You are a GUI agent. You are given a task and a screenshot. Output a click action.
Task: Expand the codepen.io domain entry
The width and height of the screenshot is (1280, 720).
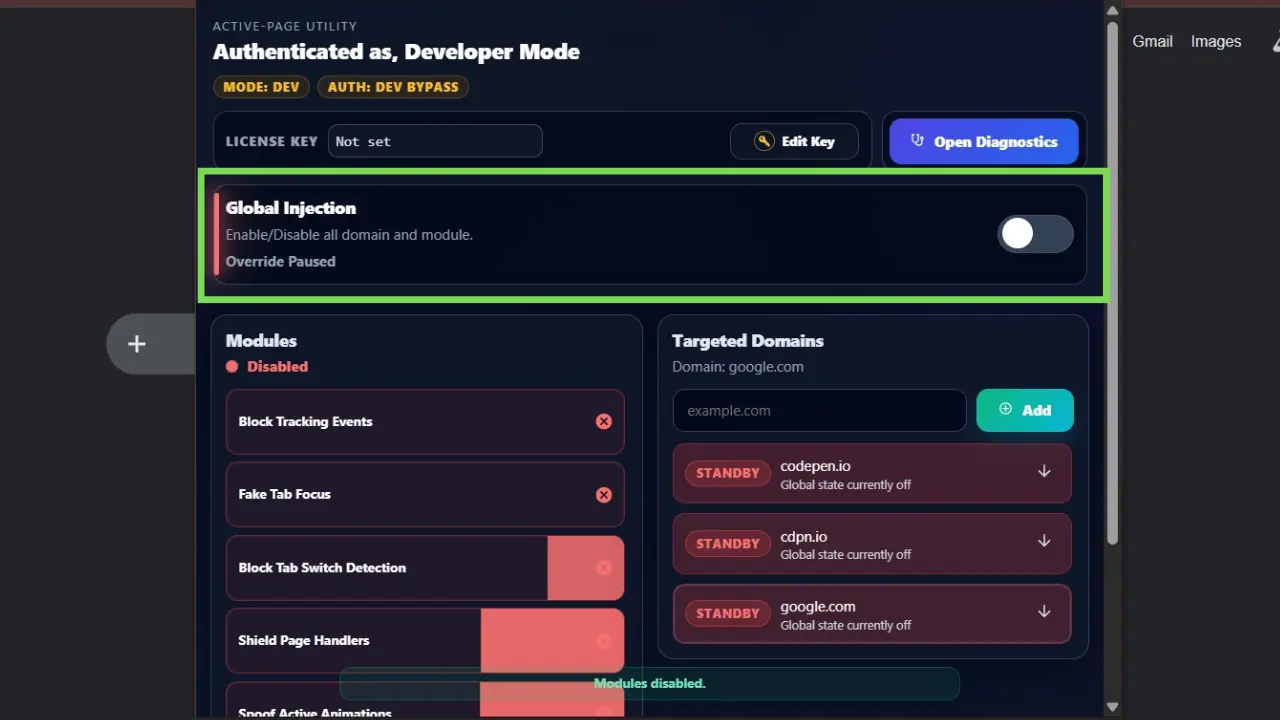(1044, 471)
